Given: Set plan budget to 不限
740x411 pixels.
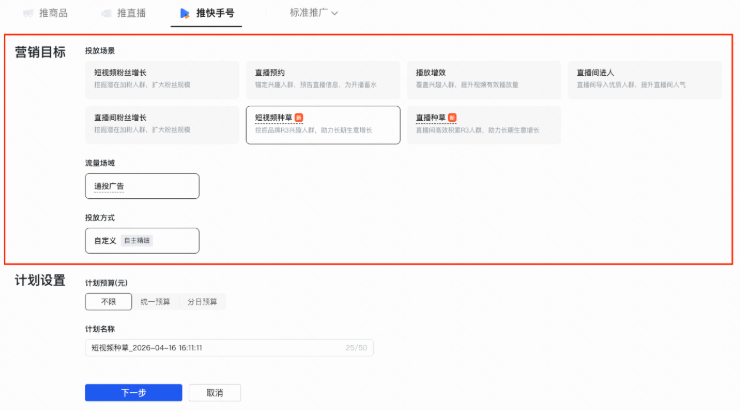Looking at the screenshot, I should click(109, 302).
